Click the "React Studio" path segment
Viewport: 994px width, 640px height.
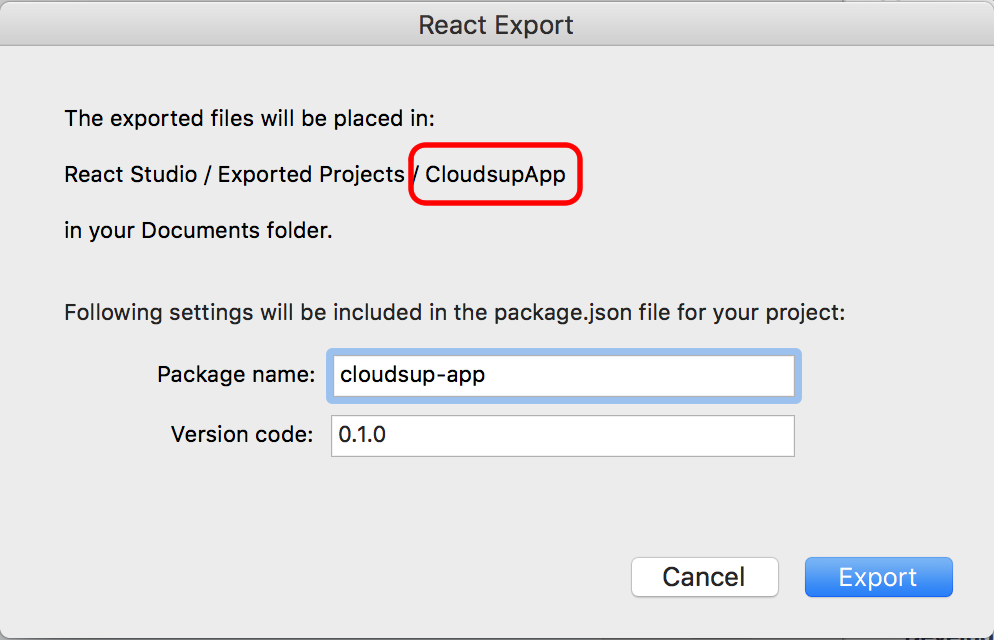pos(129,175)
